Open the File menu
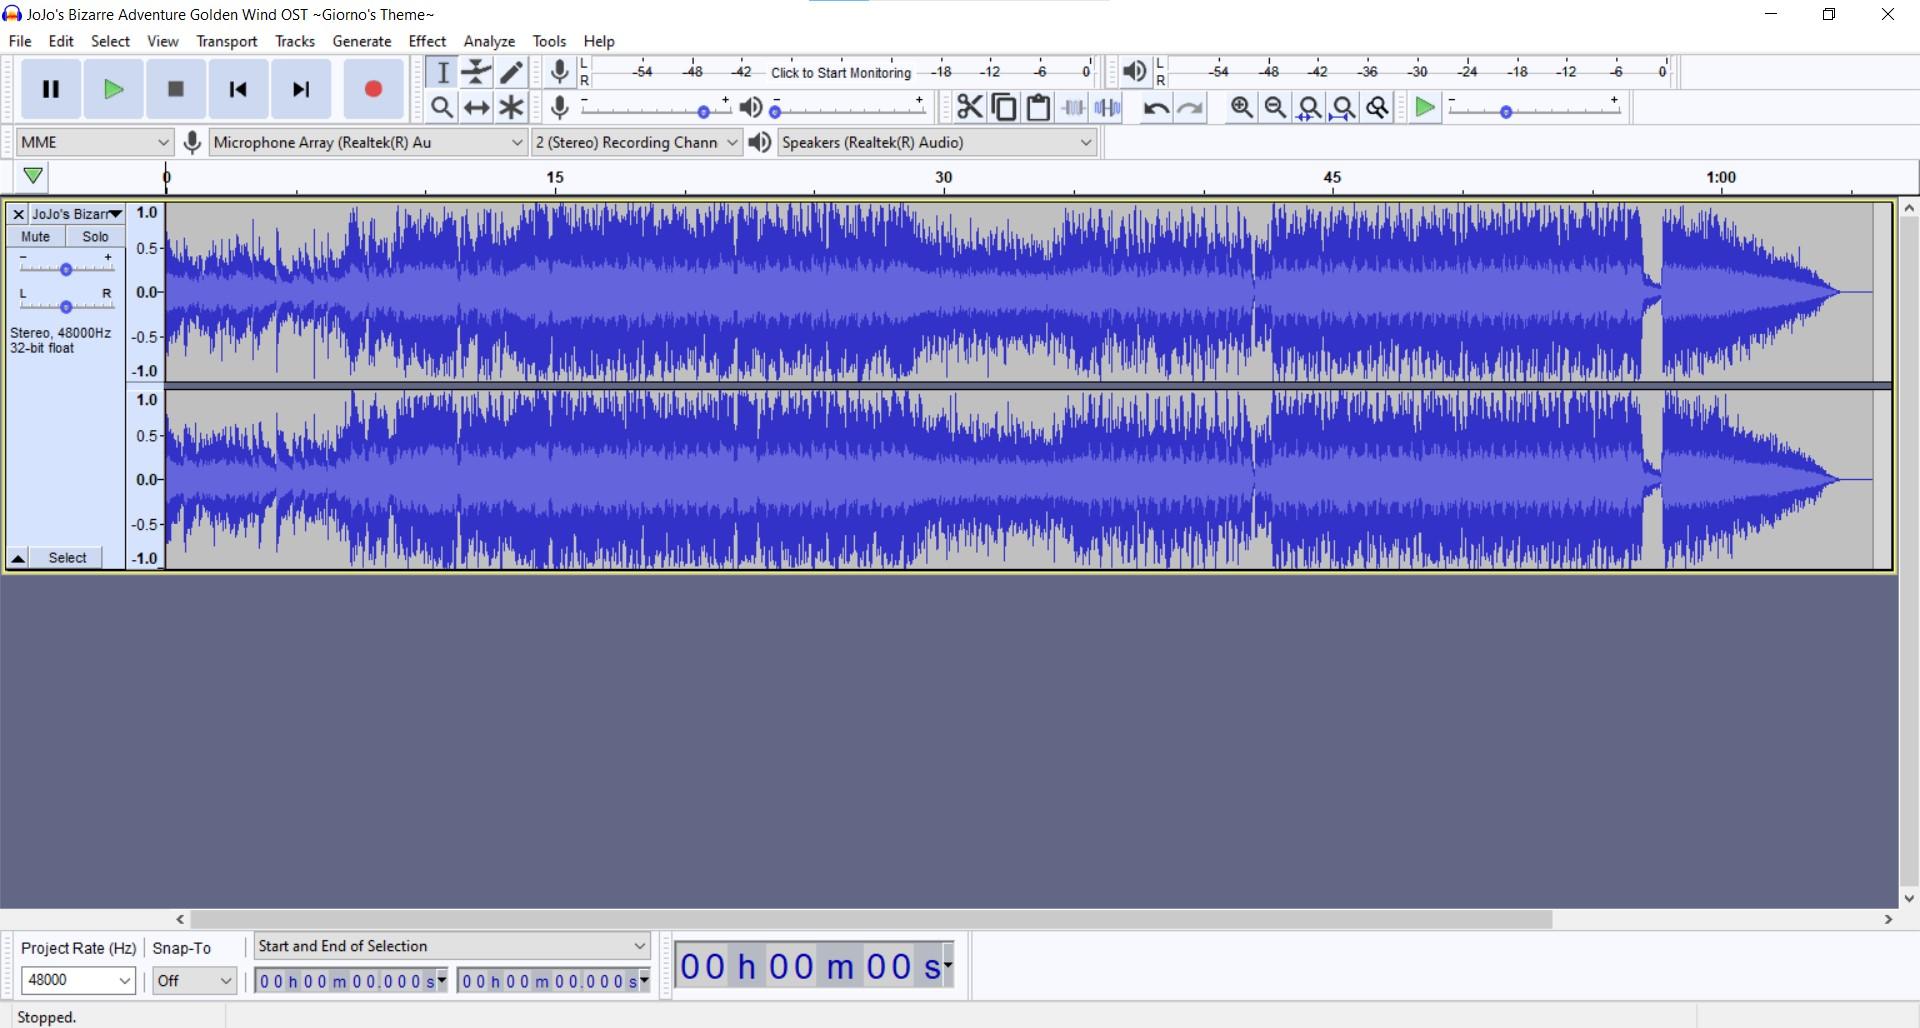The height and width of the screenshot is (1028, 1920). pyautogui.click(x=20, y=41)
